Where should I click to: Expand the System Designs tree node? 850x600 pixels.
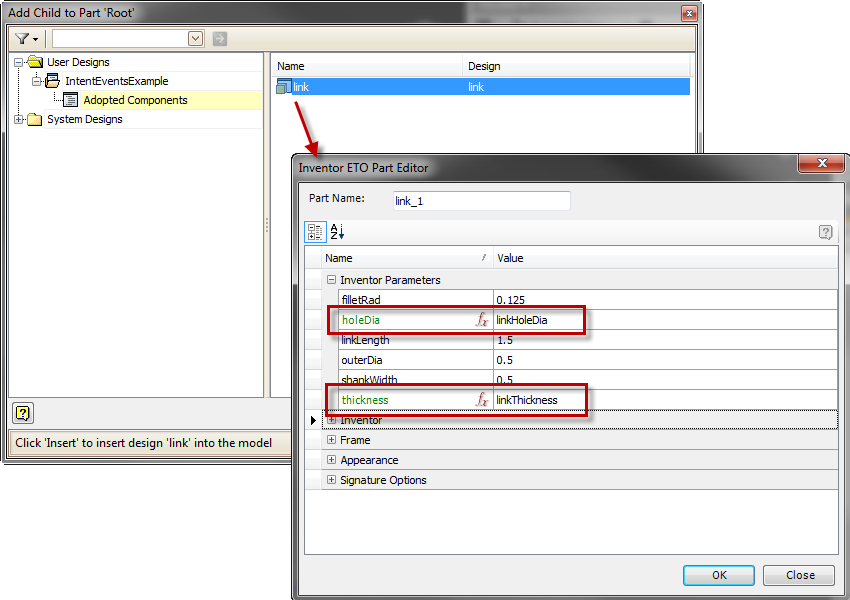click(x=18, y=119)
